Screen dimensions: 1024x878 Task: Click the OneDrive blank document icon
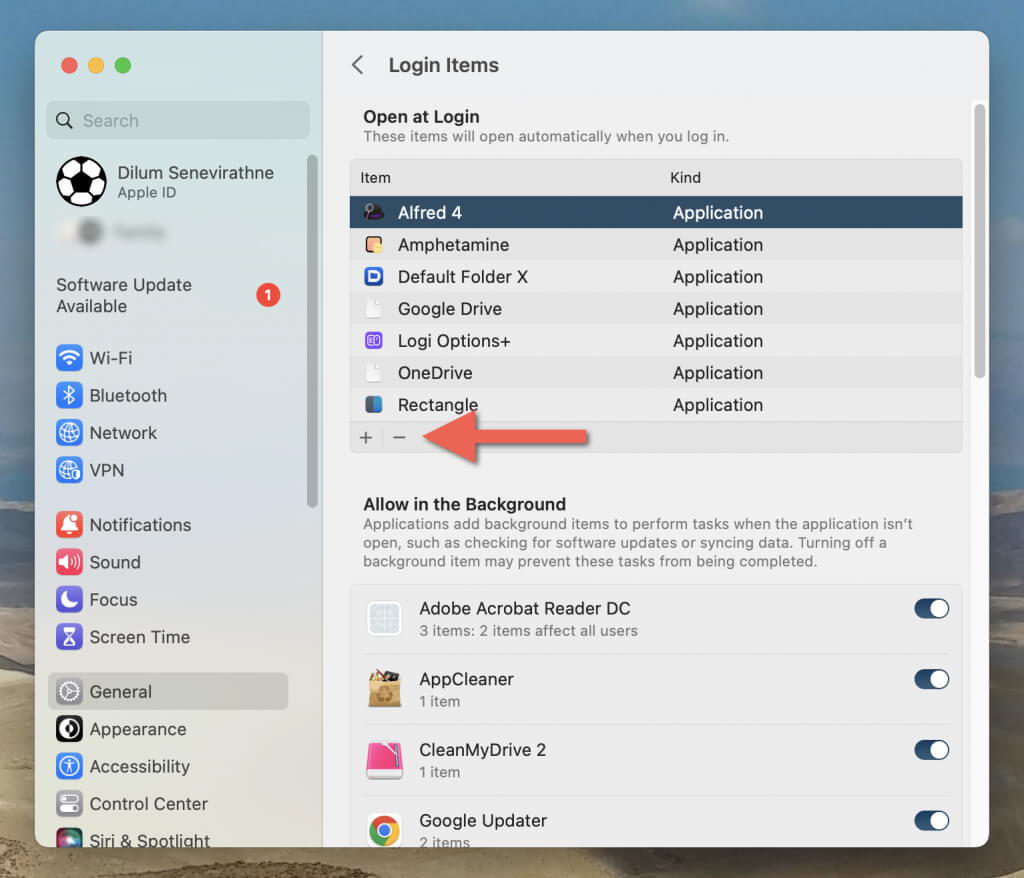pyautogui.click(x=374, y=372)
